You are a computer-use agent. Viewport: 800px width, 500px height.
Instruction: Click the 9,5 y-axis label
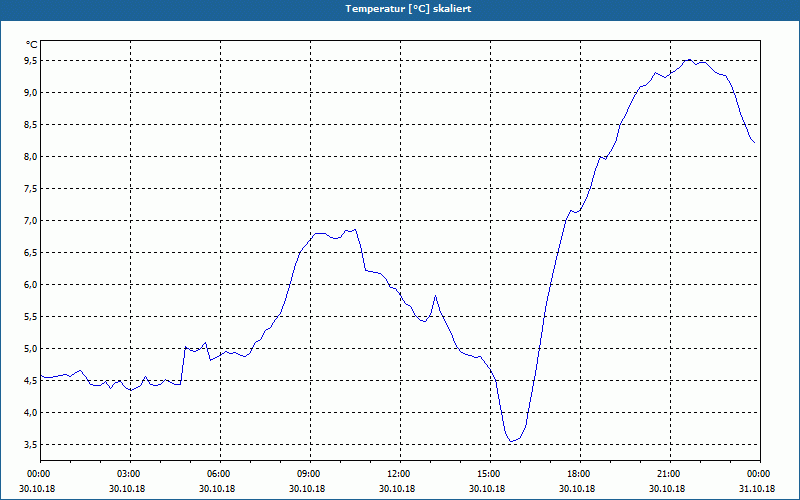pos(31,61)
